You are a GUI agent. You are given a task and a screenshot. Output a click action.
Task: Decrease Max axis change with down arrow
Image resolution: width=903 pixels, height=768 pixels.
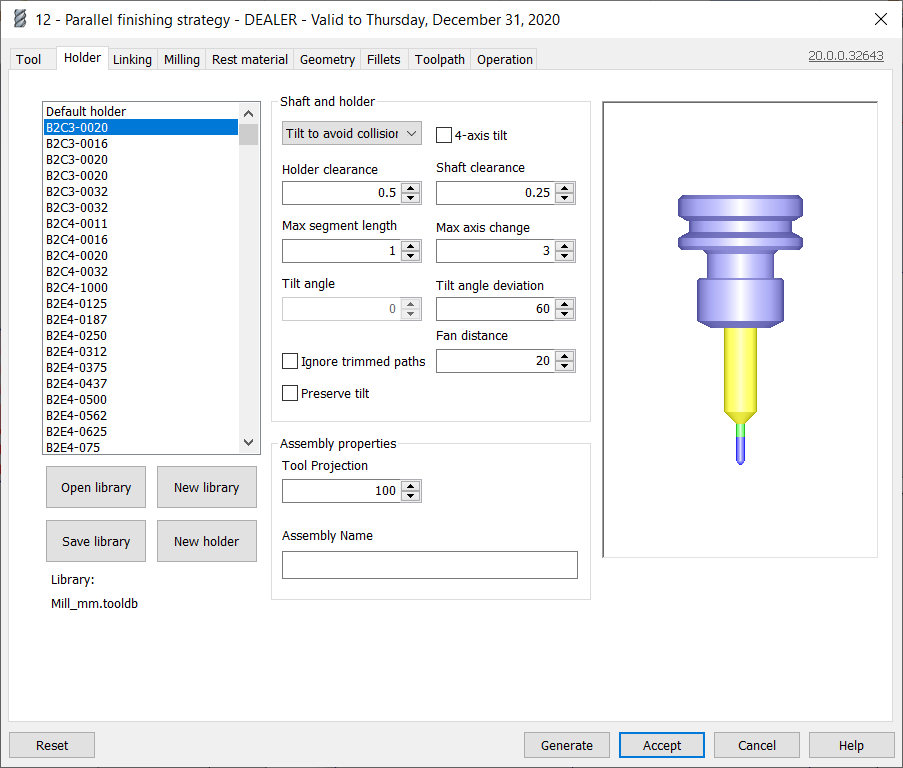tap(565, 256)
